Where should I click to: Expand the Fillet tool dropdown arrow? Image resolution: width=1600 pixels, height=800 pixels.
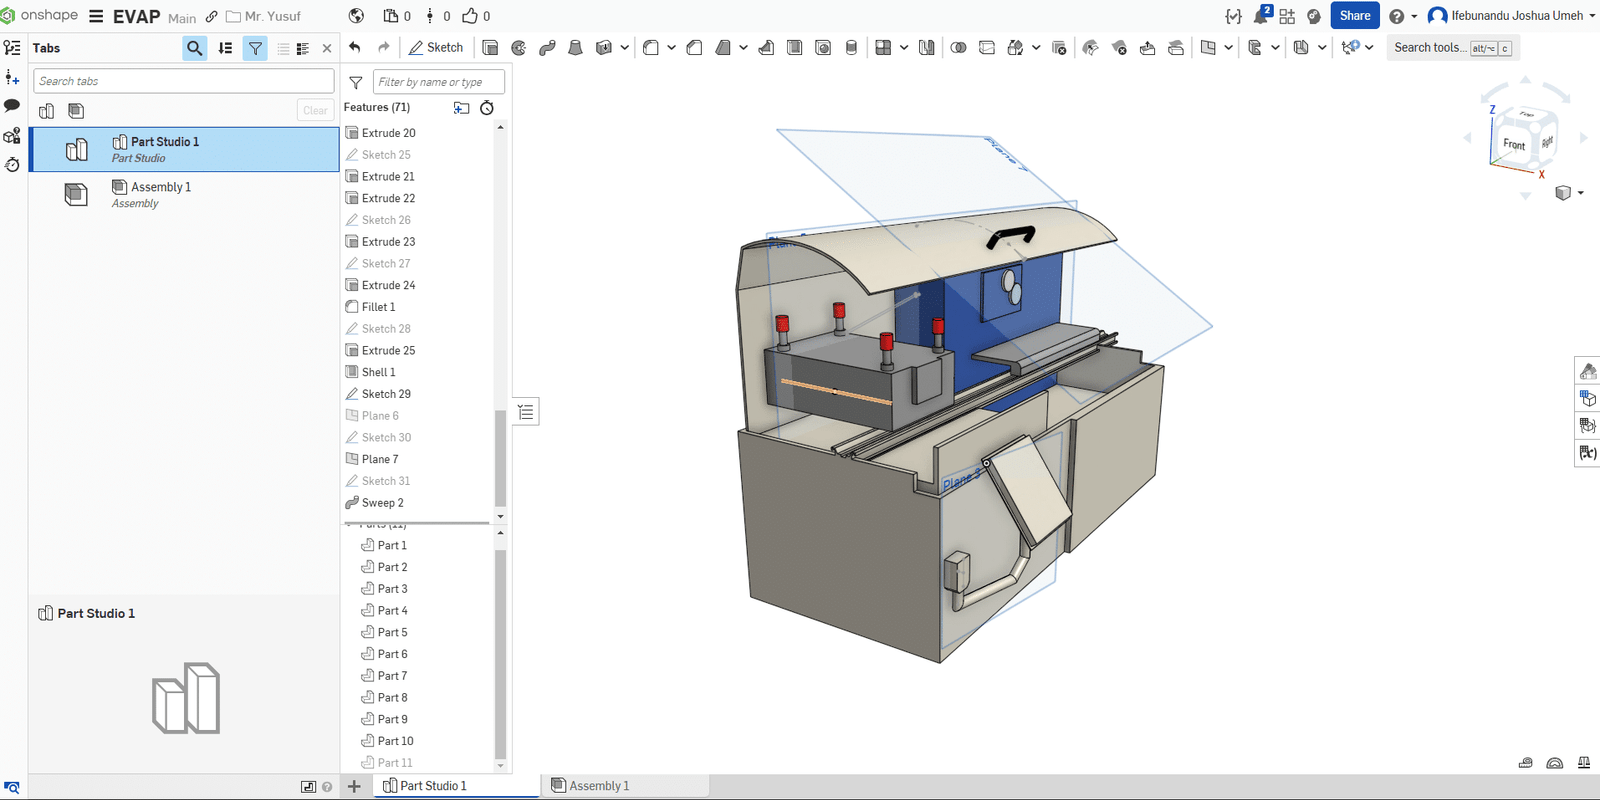[671, 47]
